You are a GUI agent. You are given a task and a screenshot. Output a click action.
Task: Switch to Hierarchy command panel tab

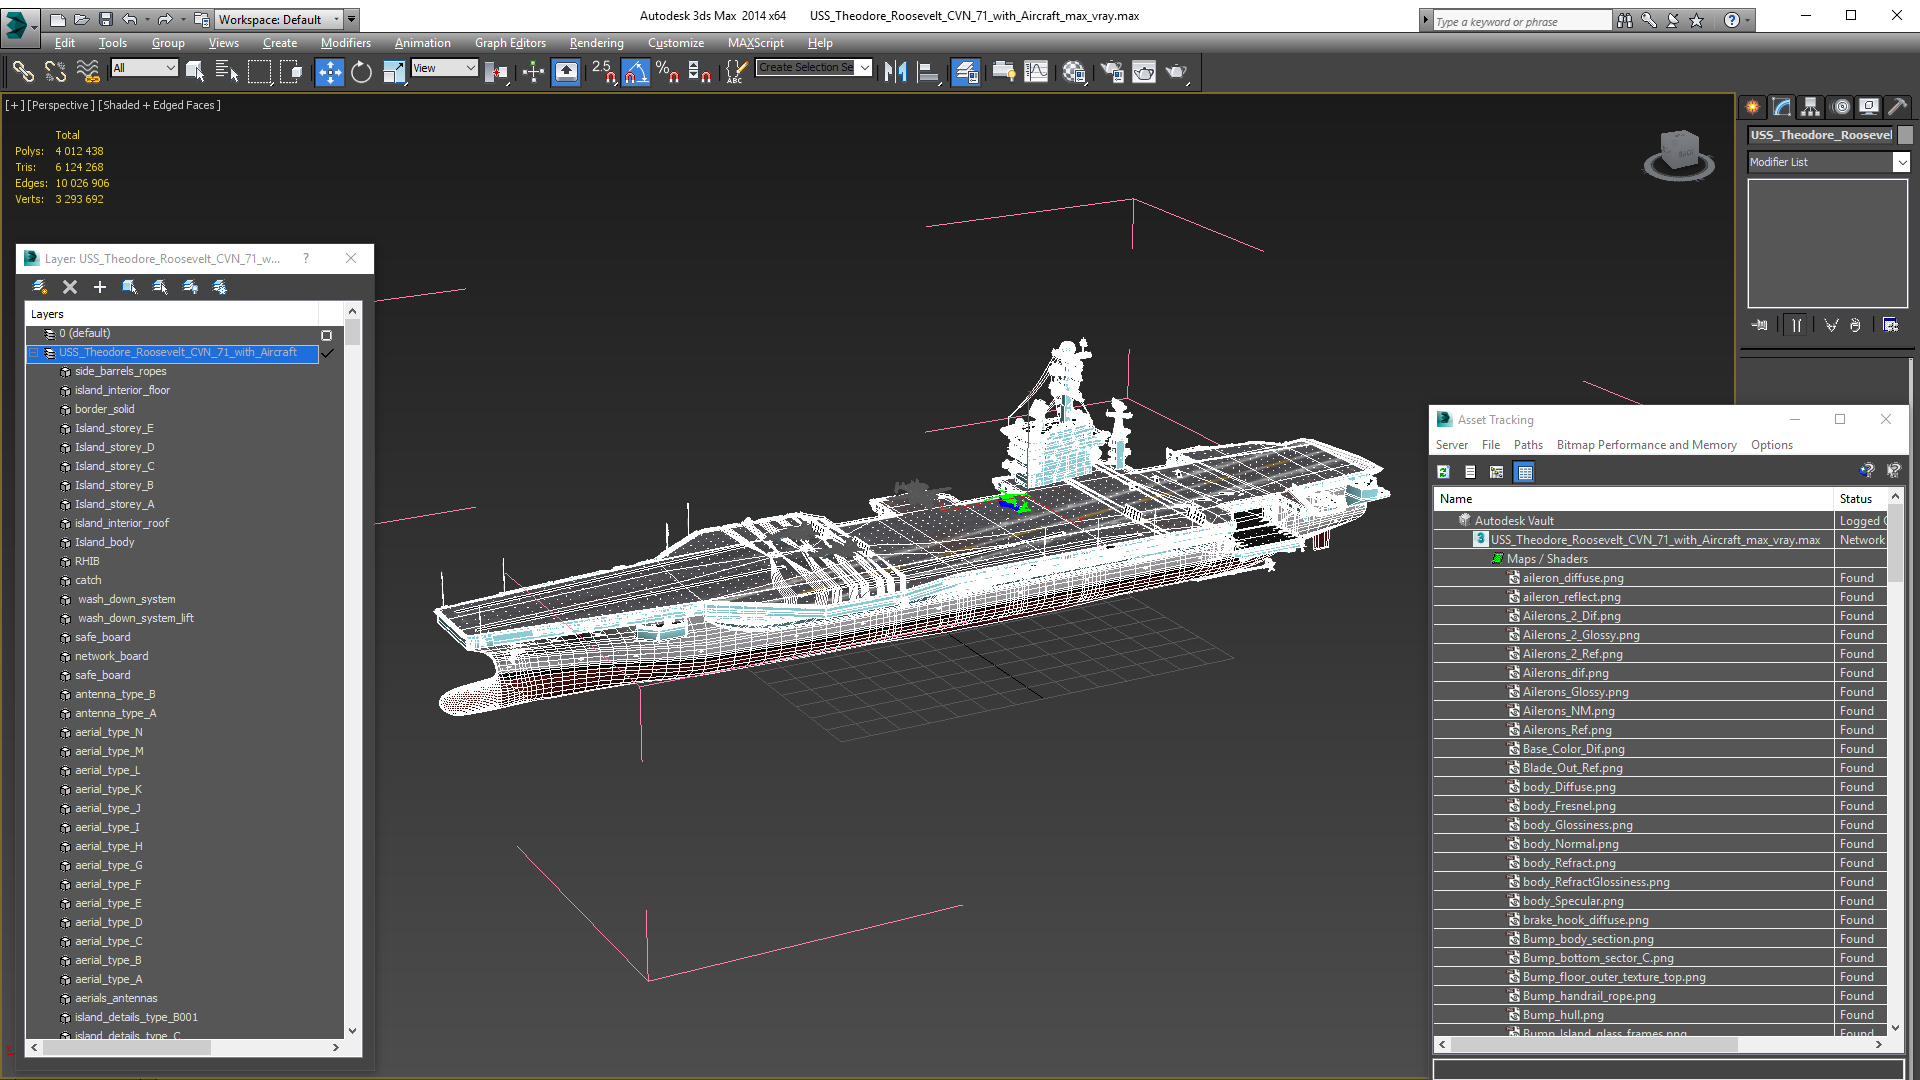[x=1810, y=107]
